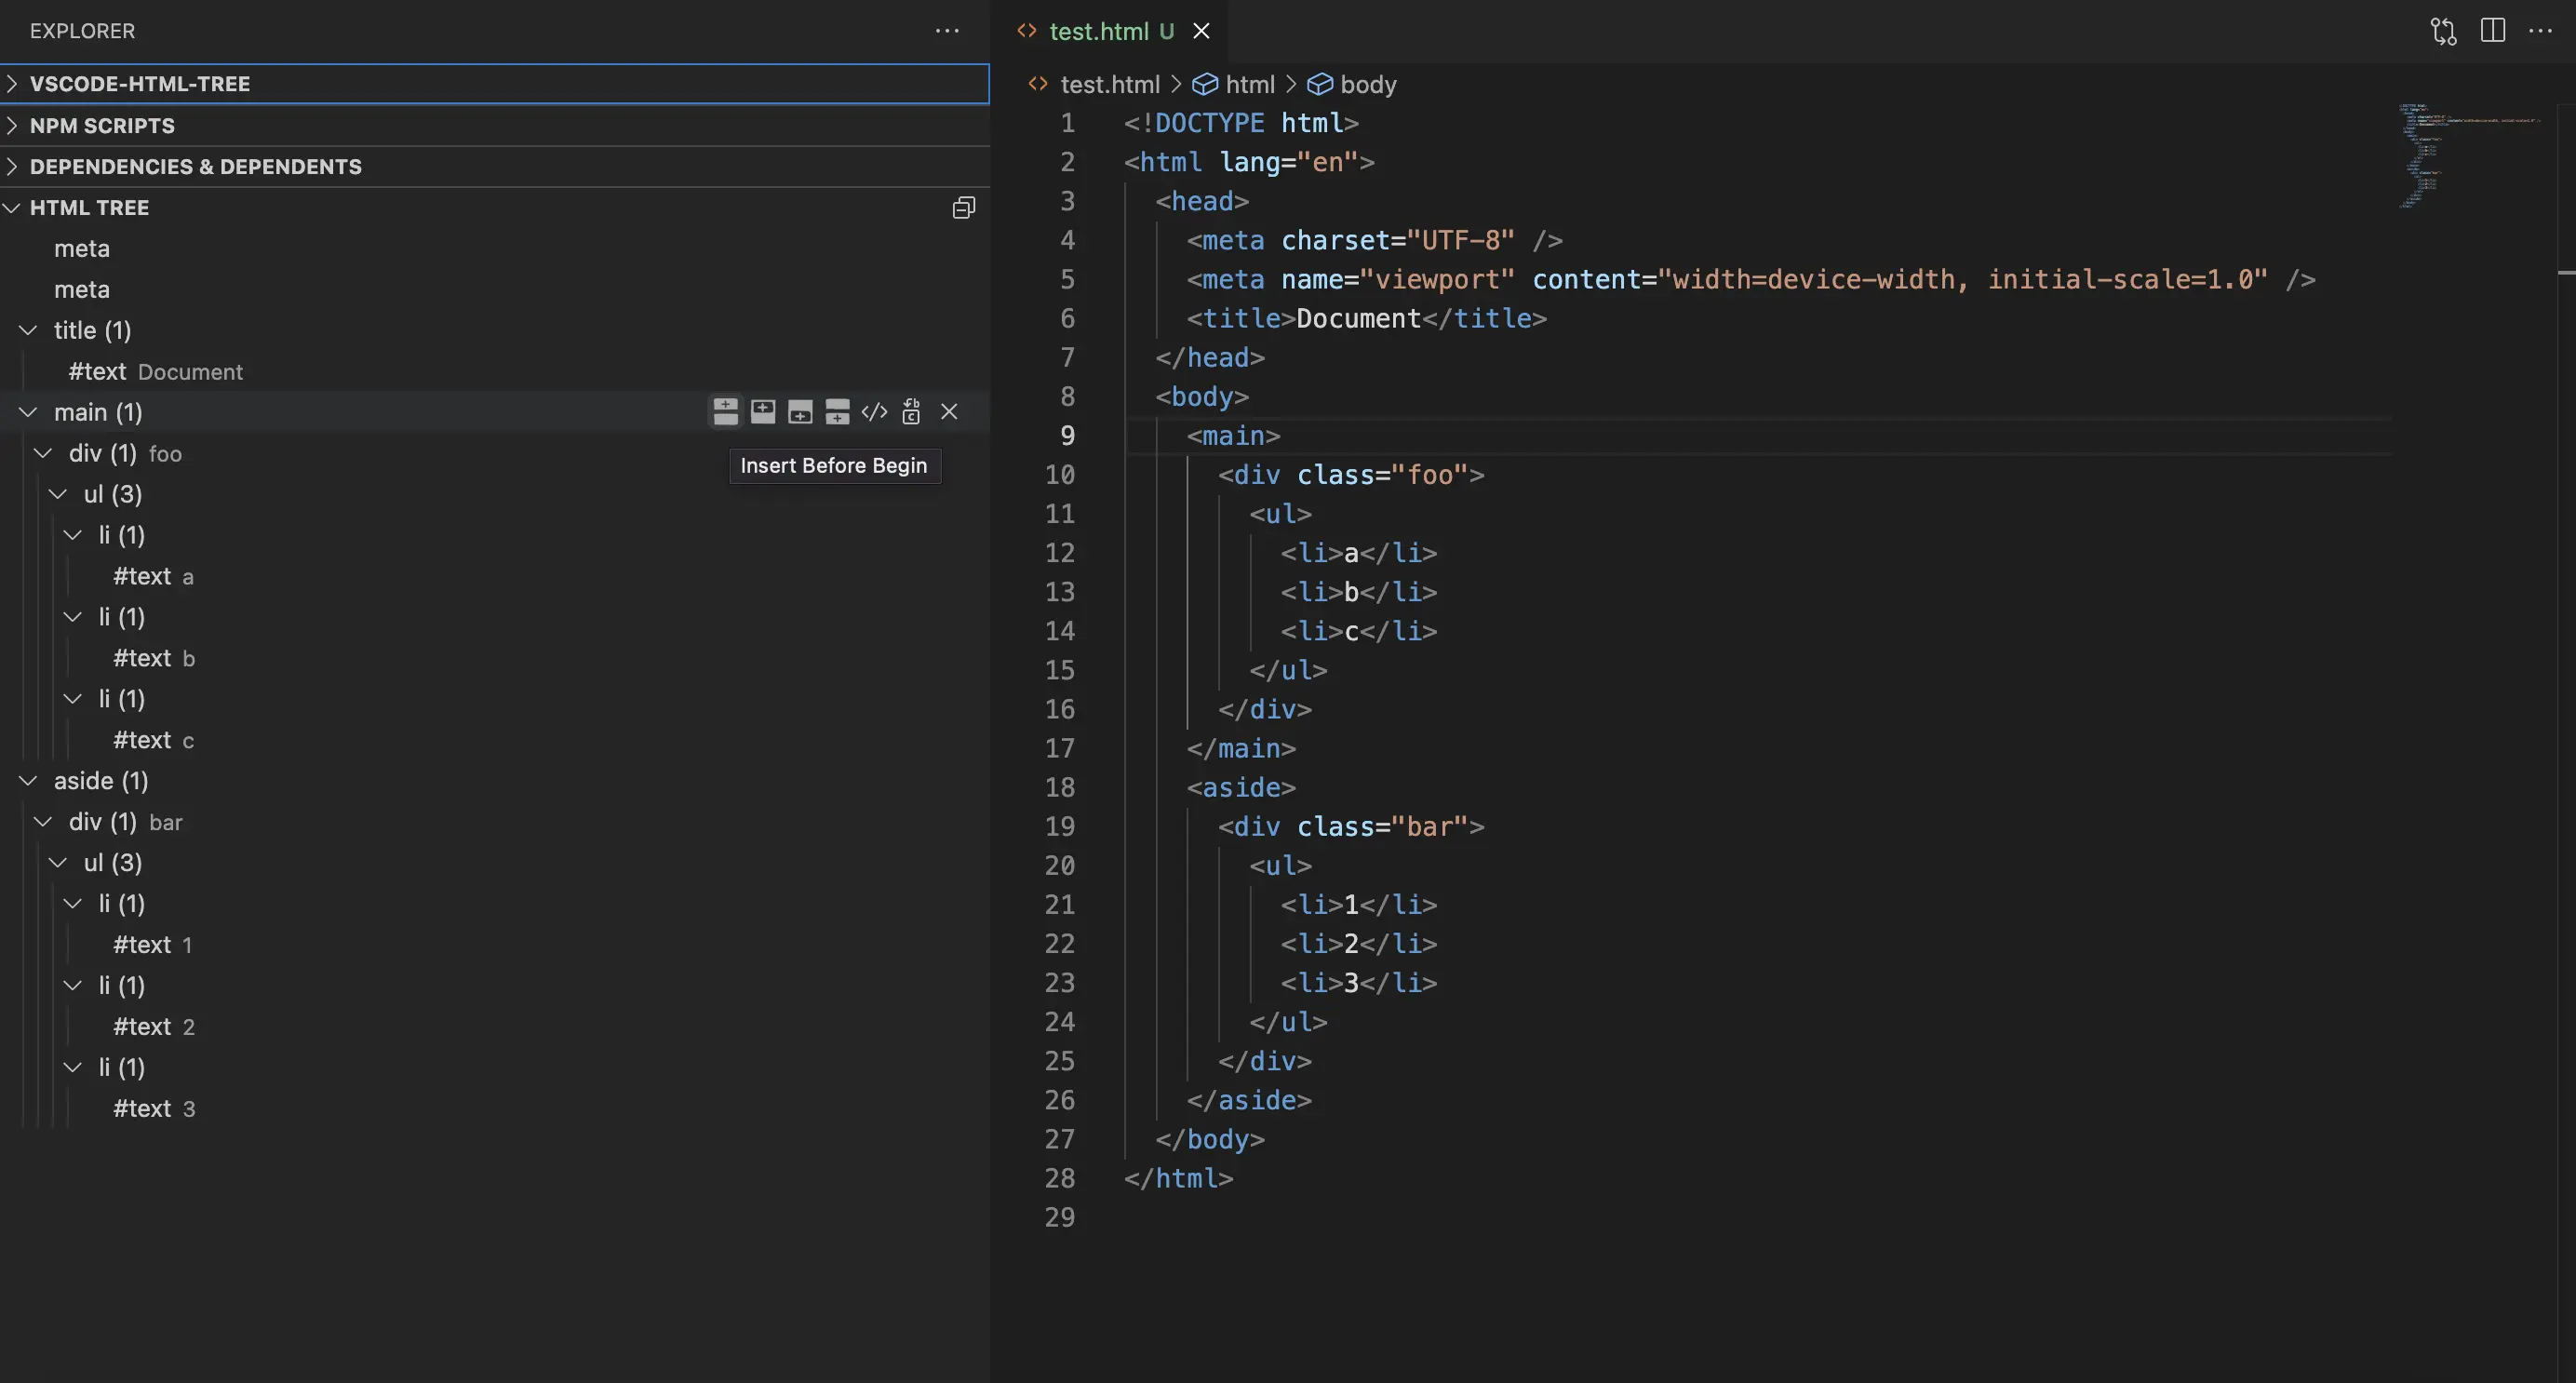Click the code brackets icon on main row
The height and width of the screenshot is (1383, 2576).
(874, 412)
